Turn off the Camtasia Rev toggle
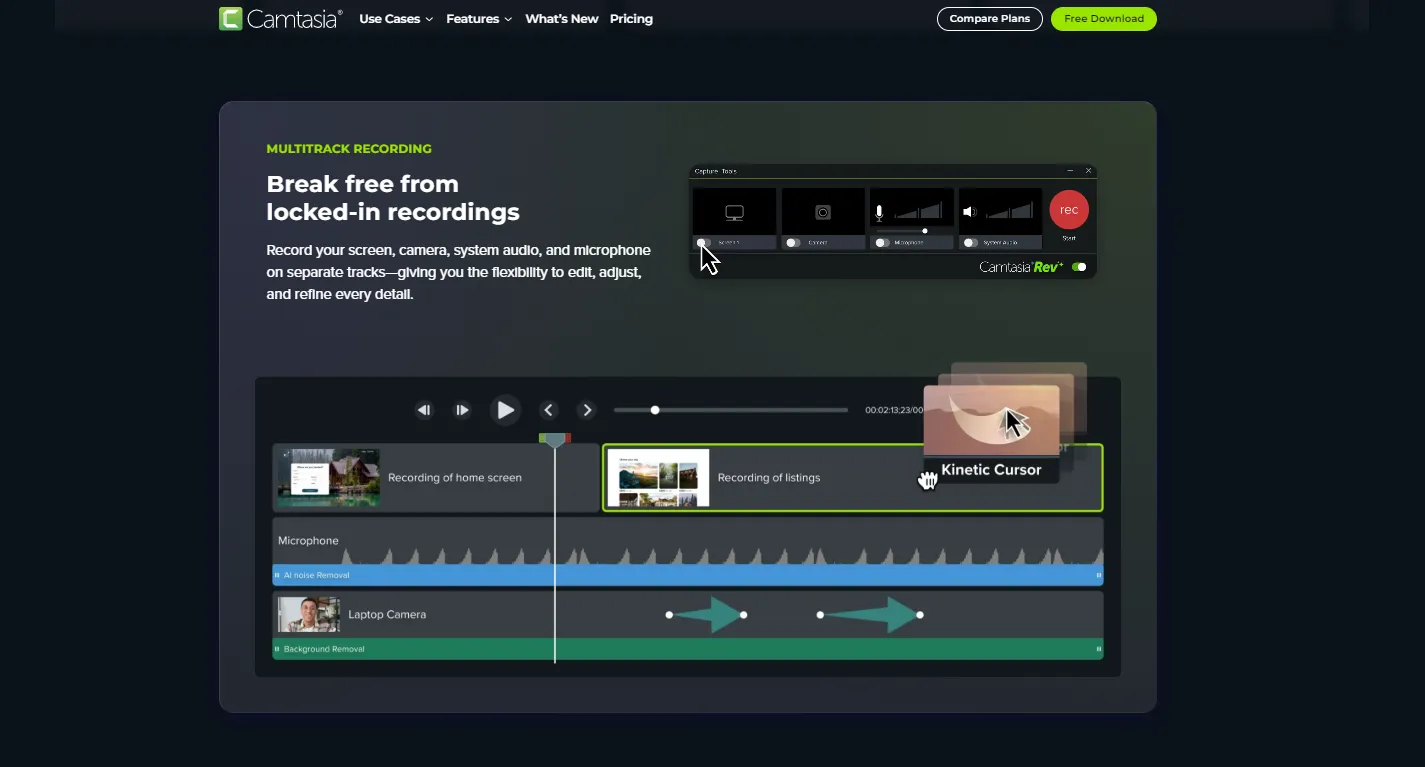This screenshot has height=767, width=1425. [x=1079, y=267]
